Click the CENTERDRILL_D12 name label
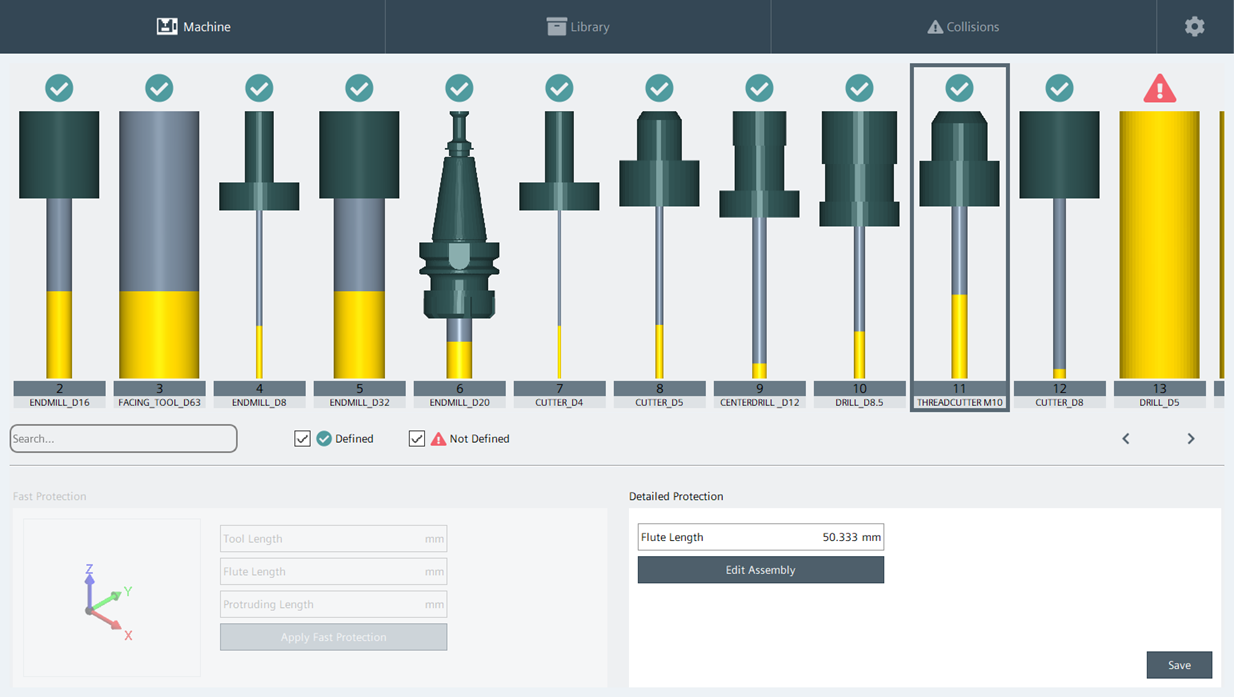 [759, 402]
